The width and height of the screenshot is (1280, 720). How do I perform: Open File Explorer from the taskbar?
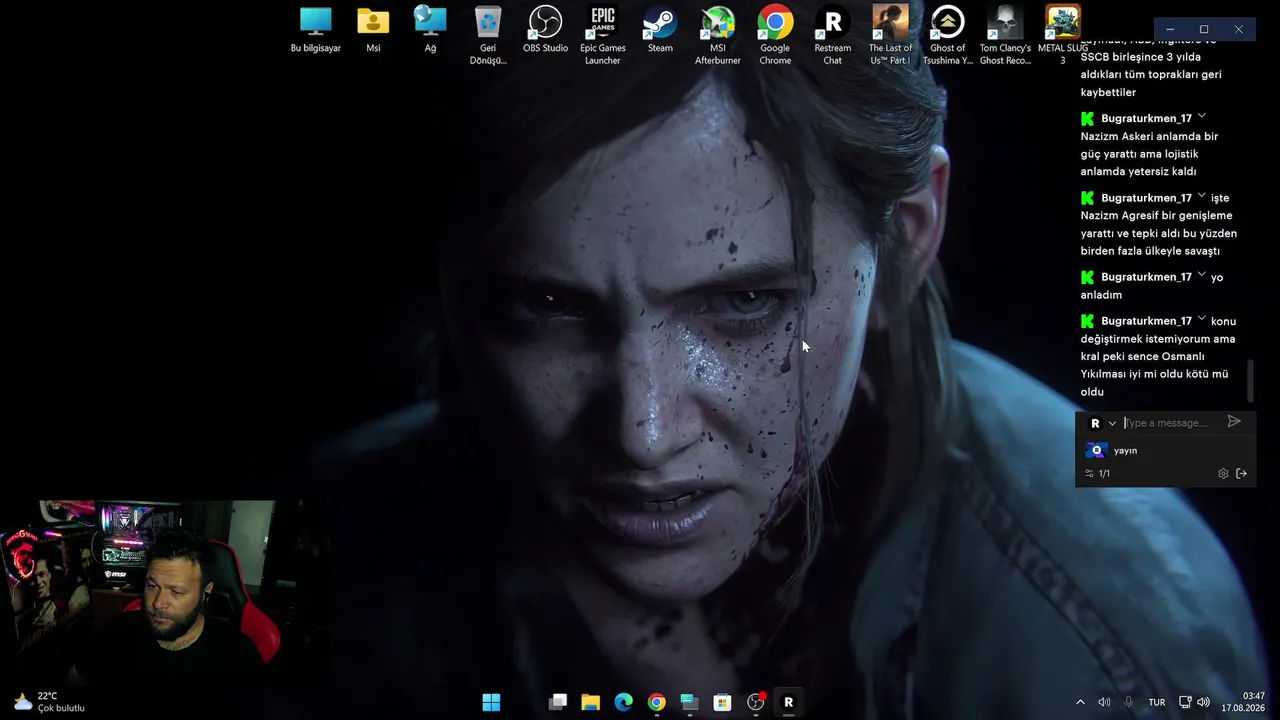pos(591,702)
